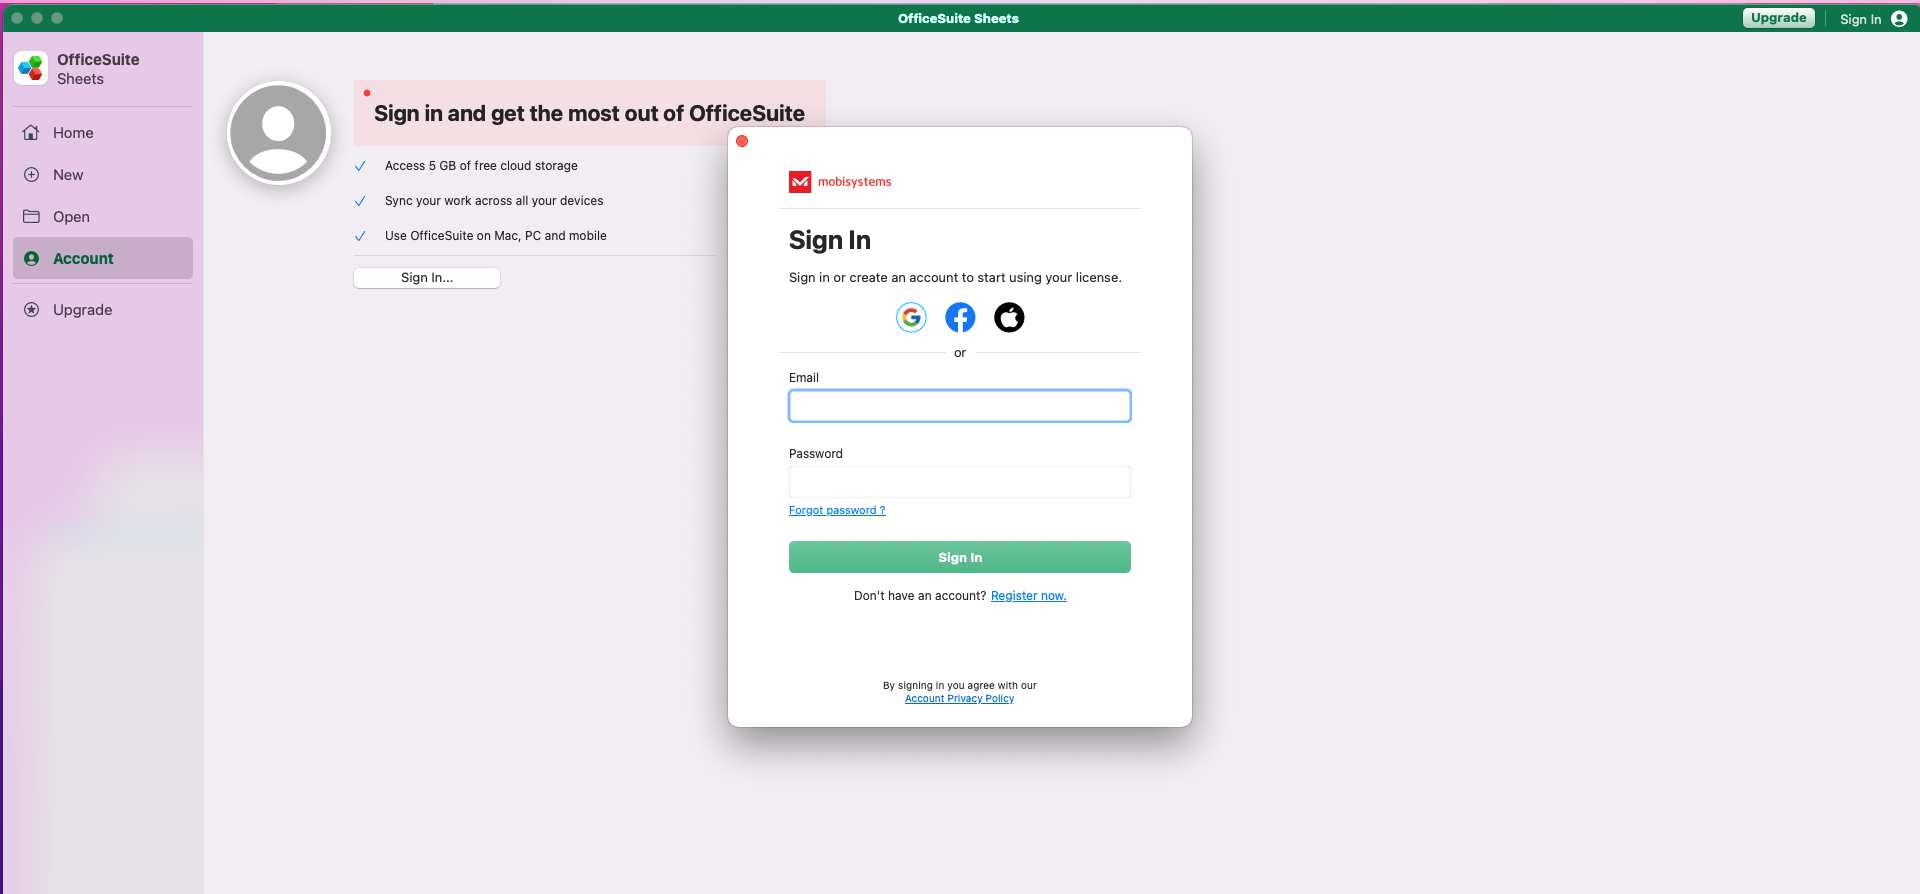The width and height of the screenshot is (1920, 894).
Task: Close the Sign In dialog
Action: (x=742, y=141)
